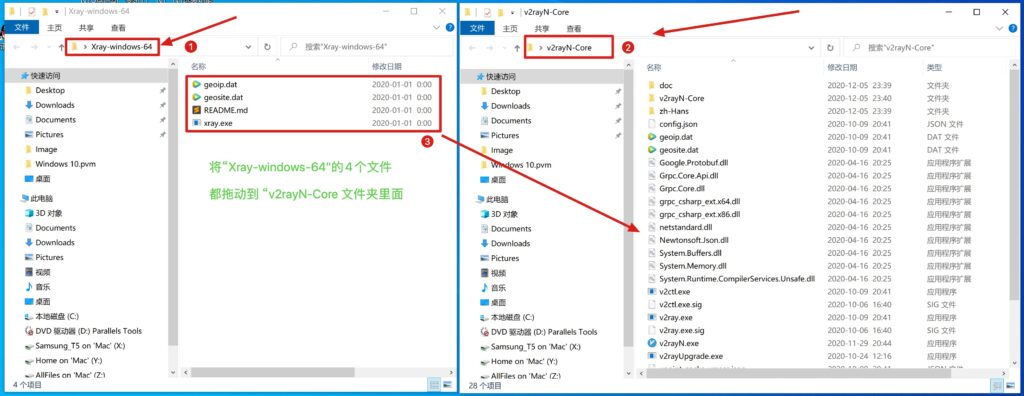
Task: Refresh the Xray-windows-64 folder view
Action: [267, 47]
